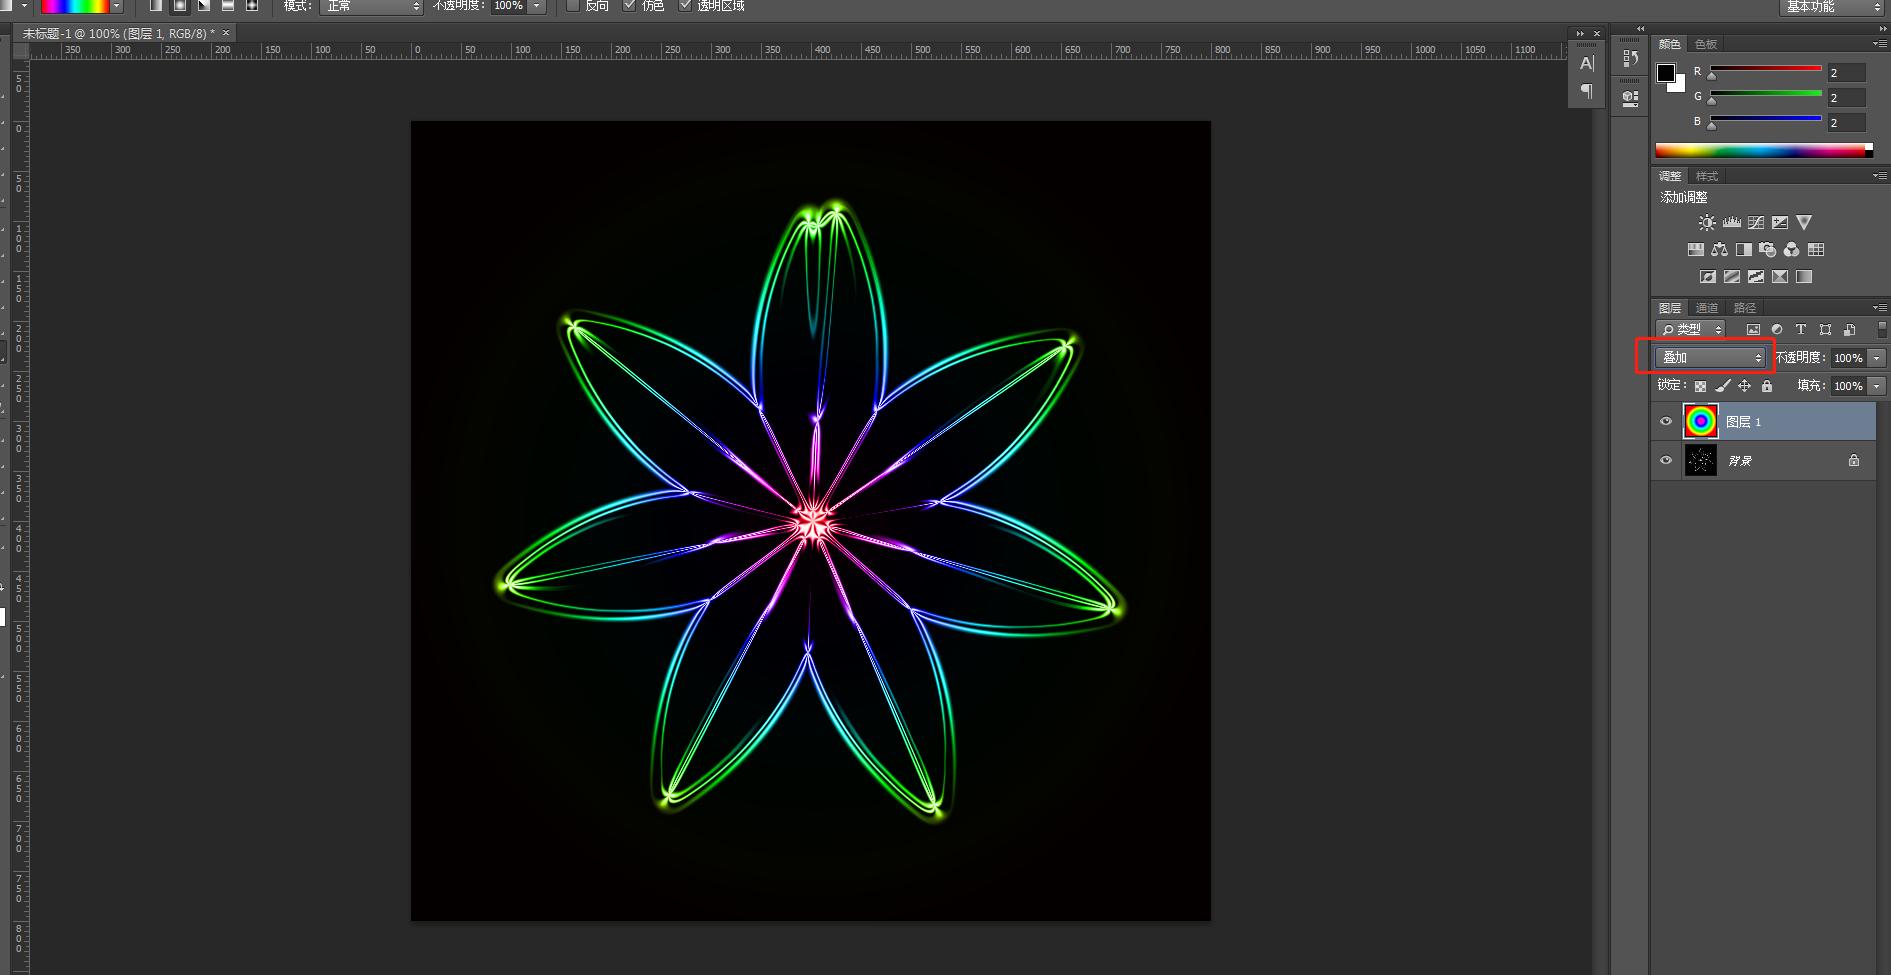Open the 不透明度 opacity dropdown in Layers panel

click(1877, 358)
